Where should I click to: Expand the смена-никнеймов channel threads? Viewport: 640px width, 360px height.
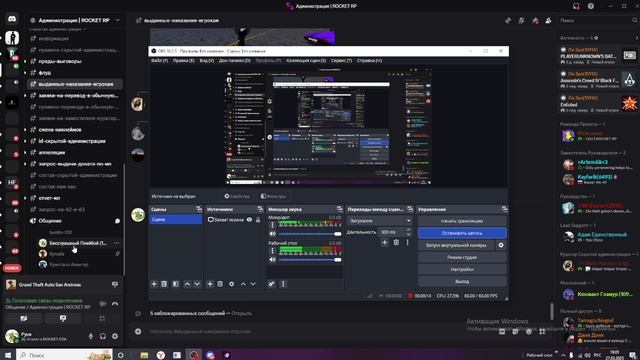pos(25,130)
